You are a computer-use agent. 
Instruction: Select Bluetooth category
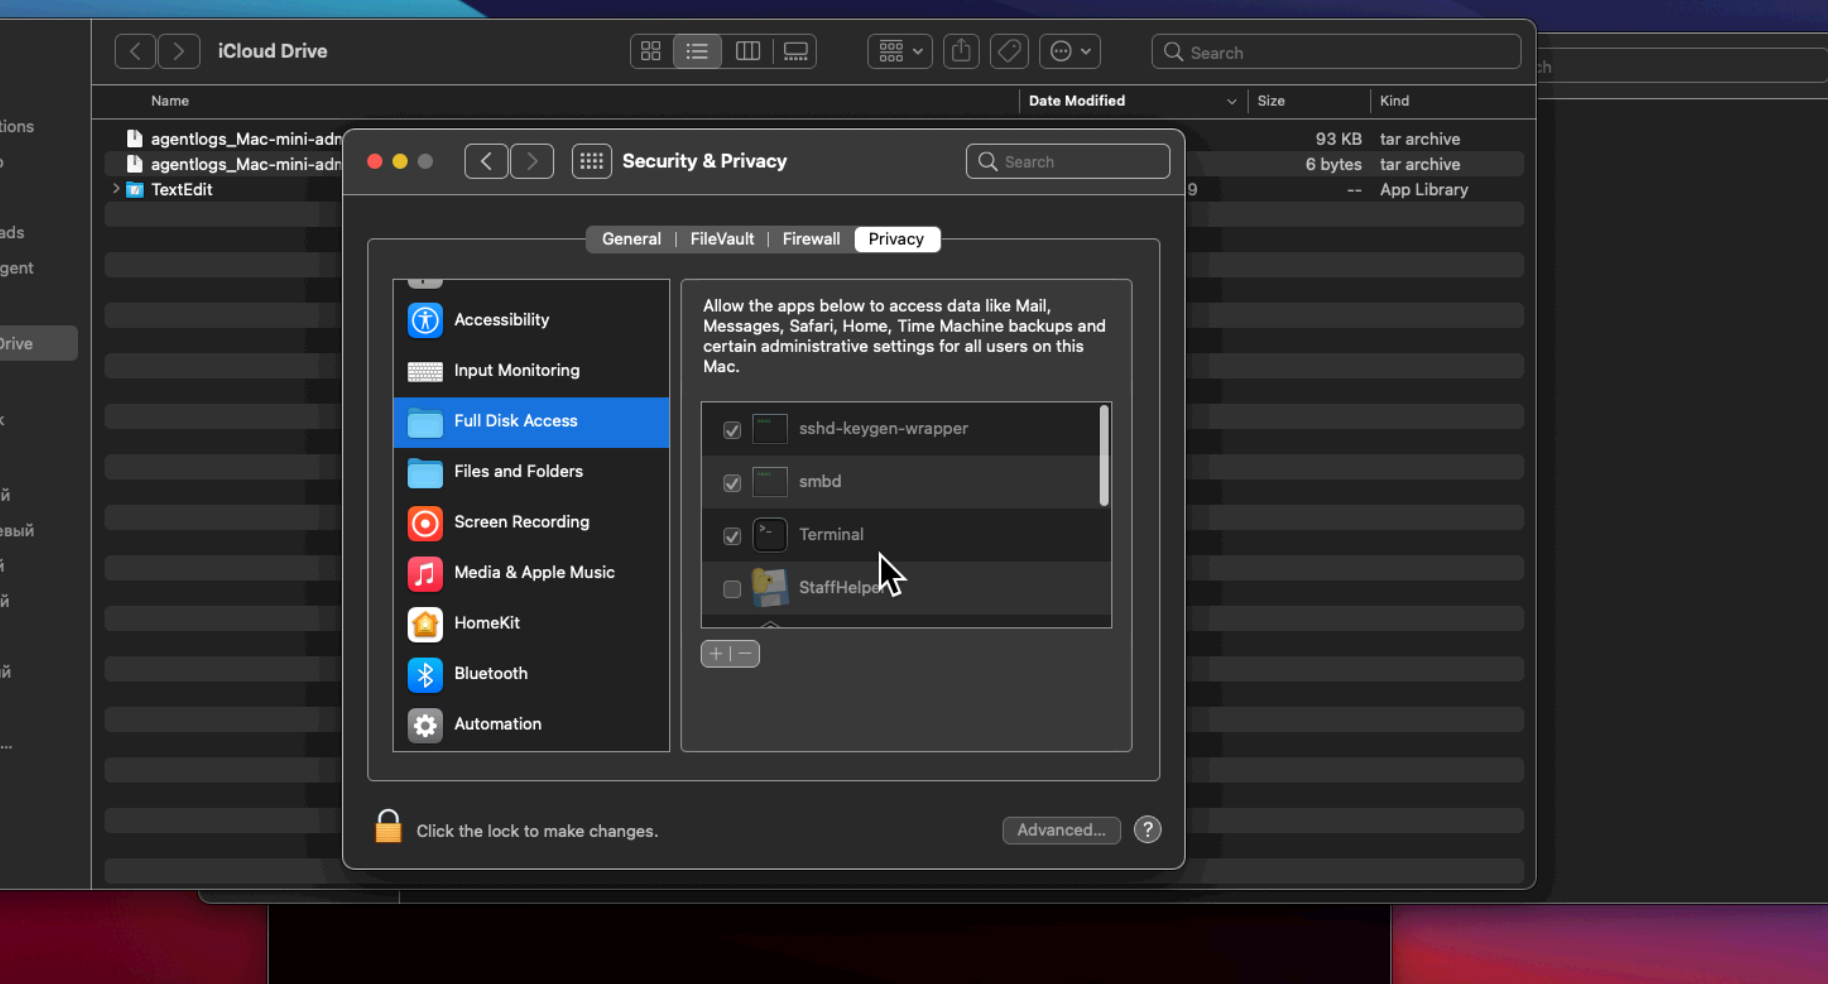point(531,673)
